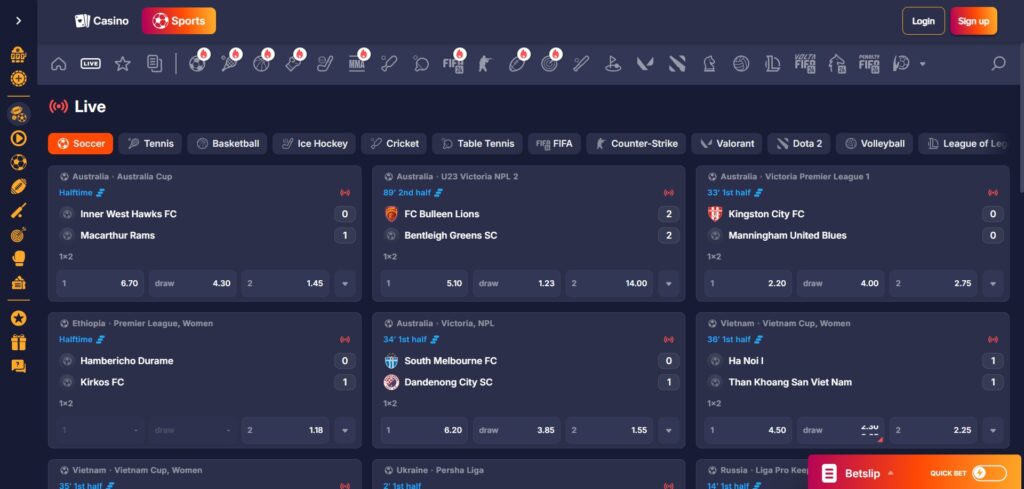
Task: Open the home icon in sports bar
Action: (58, 64)
